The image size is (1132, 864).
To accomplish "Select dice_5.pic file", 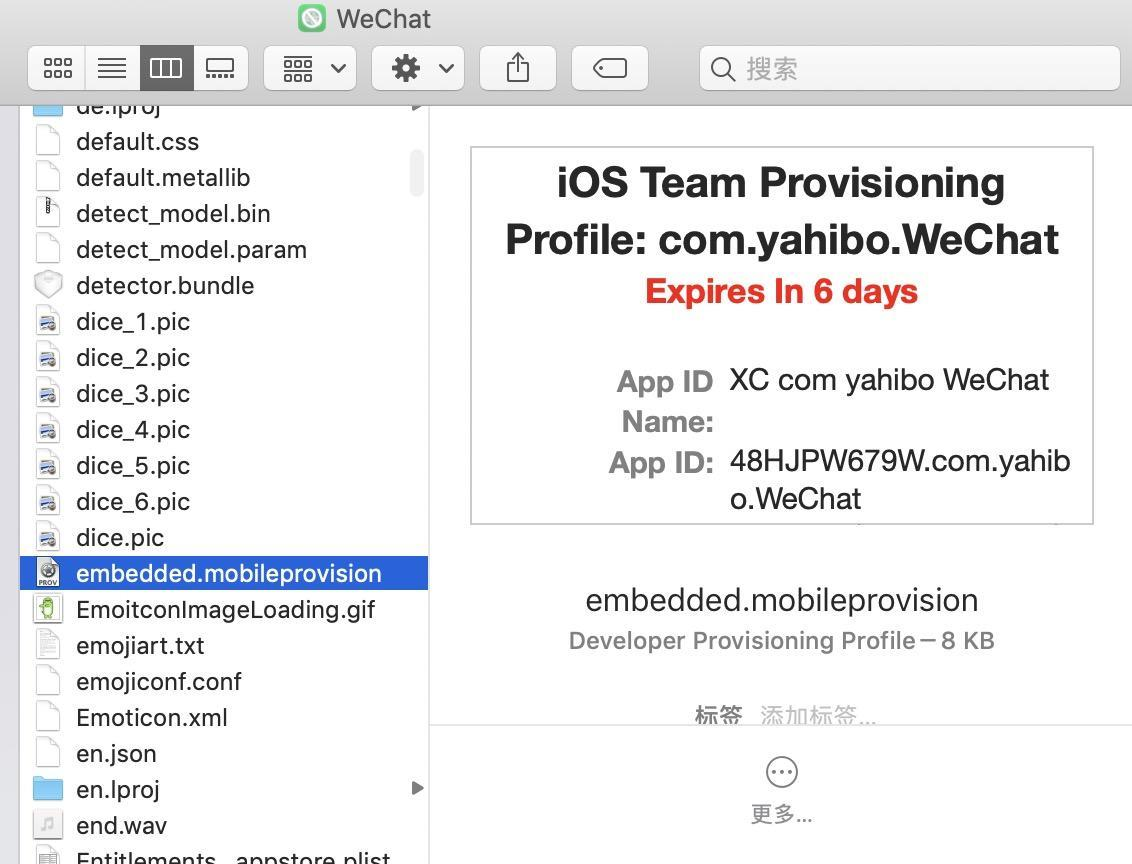I will 224,466.
